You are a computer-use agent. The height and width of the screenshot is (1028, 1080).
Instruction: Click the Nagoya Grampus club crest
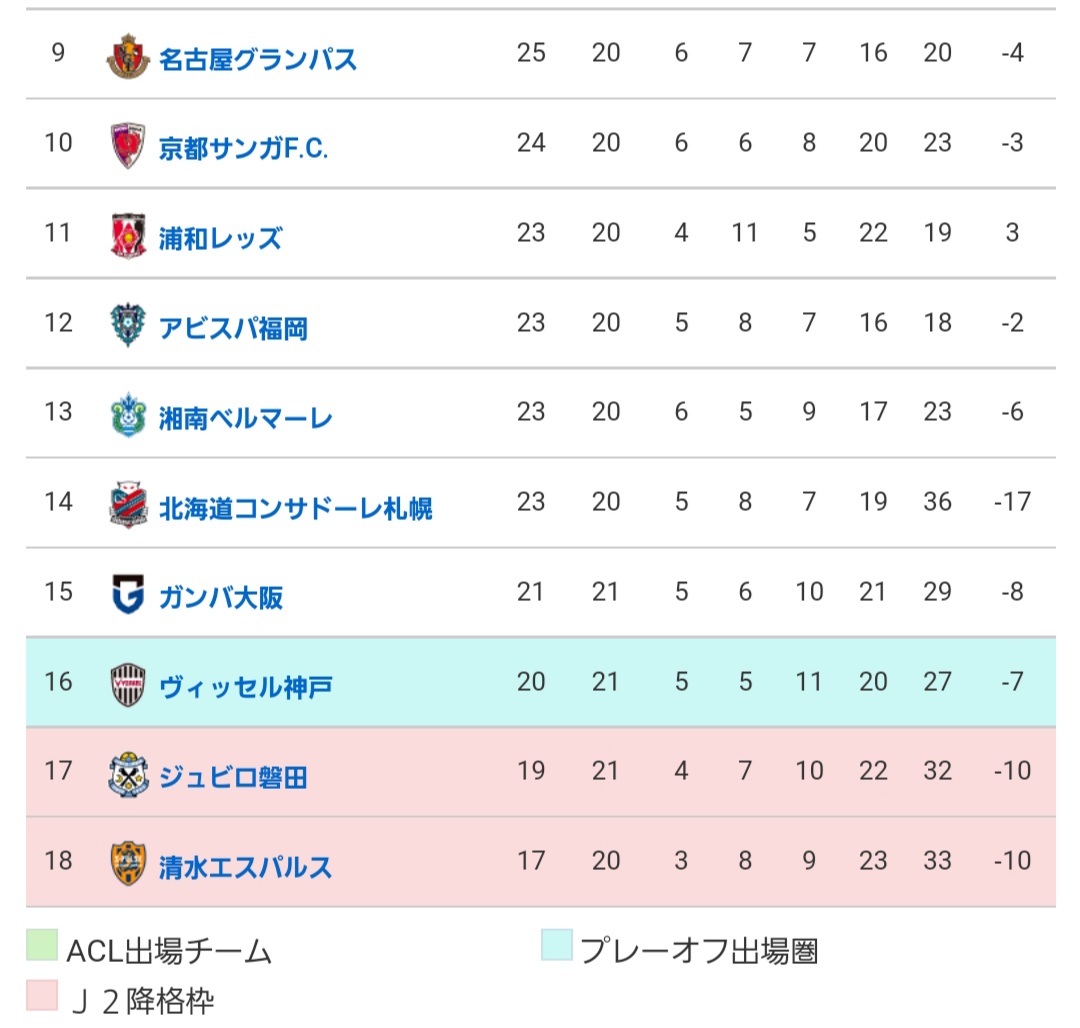pyautogui.click(x=128, y=55)
